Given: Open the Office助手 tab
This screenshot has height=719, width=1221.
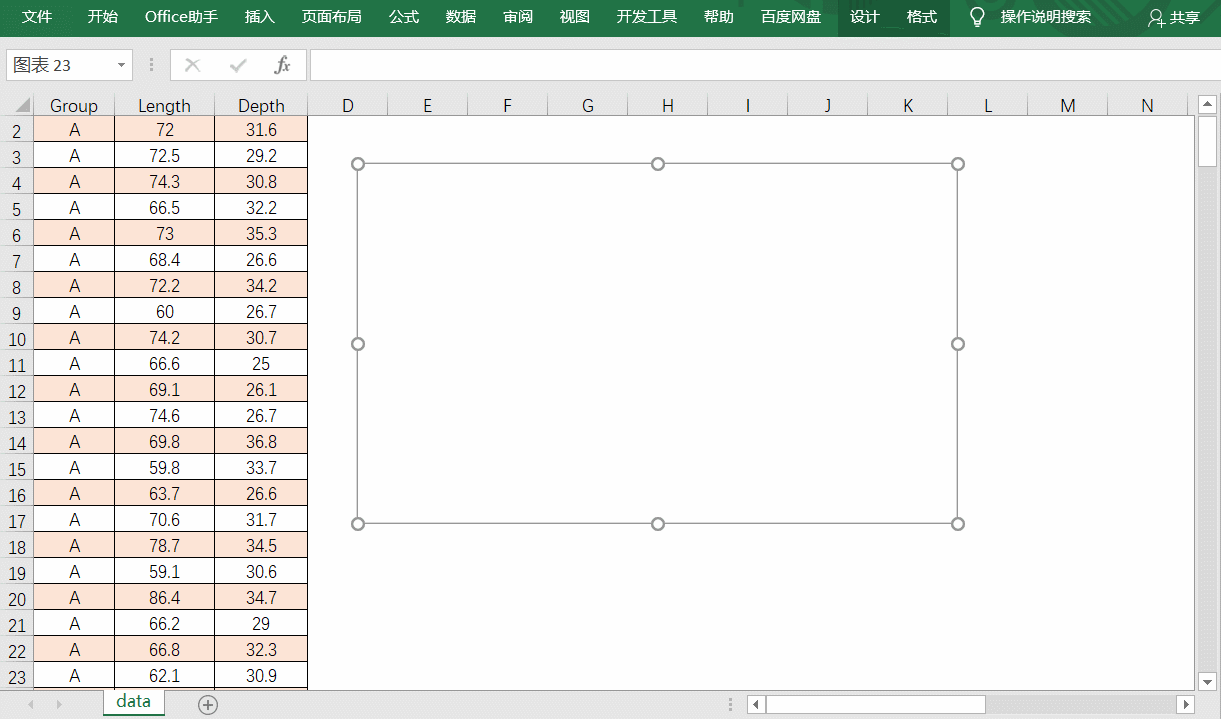Looking at the screenshot, I should pos(181,17).
